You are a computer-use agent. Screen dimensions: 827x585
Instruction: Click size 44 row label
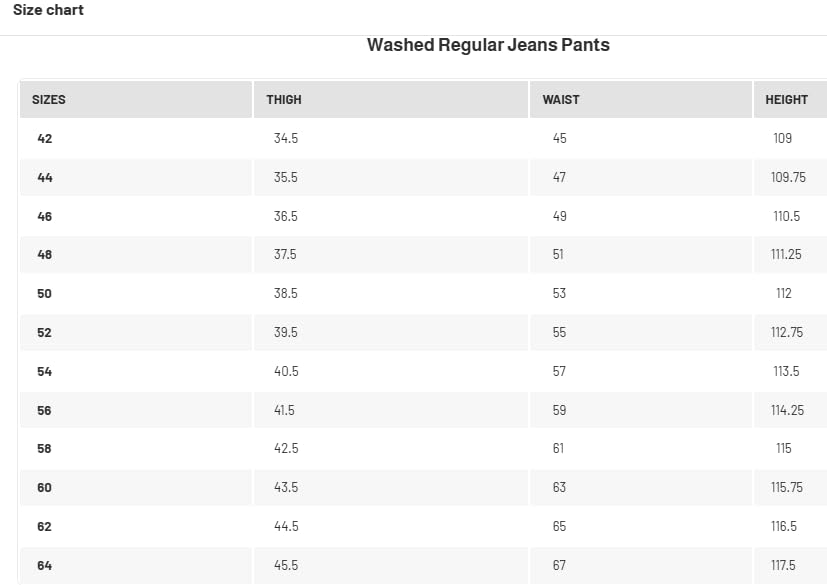(45, 177)
